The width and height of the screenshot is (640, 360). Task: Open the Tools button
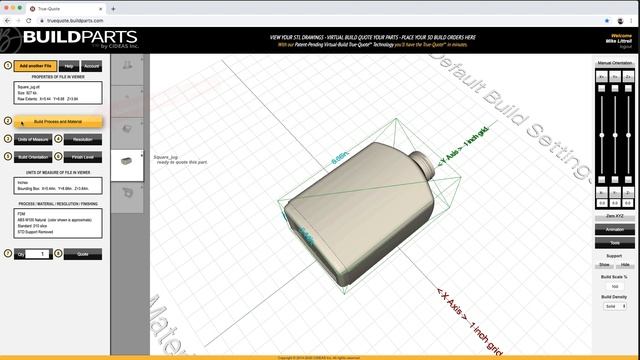click(615, 243)
